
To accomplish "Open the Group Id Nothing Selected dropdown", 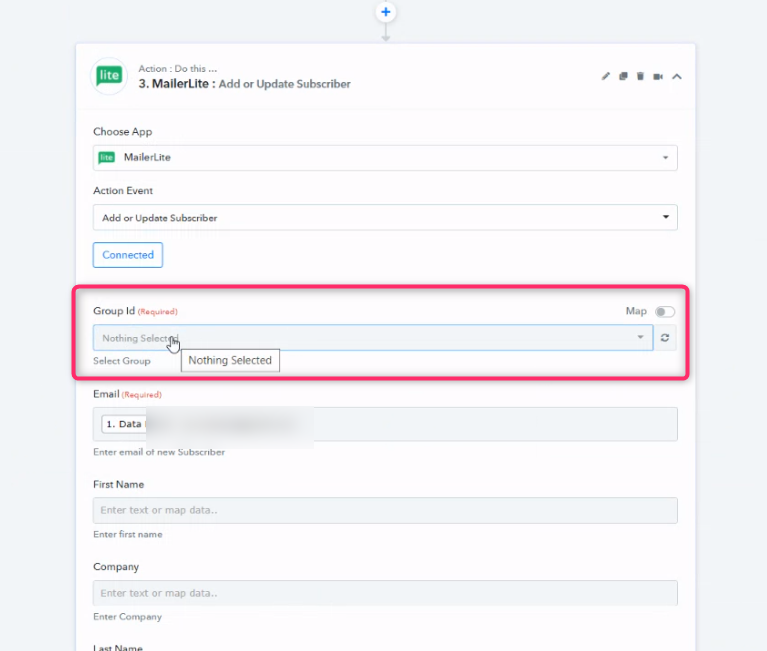I will tap(373, 337).
